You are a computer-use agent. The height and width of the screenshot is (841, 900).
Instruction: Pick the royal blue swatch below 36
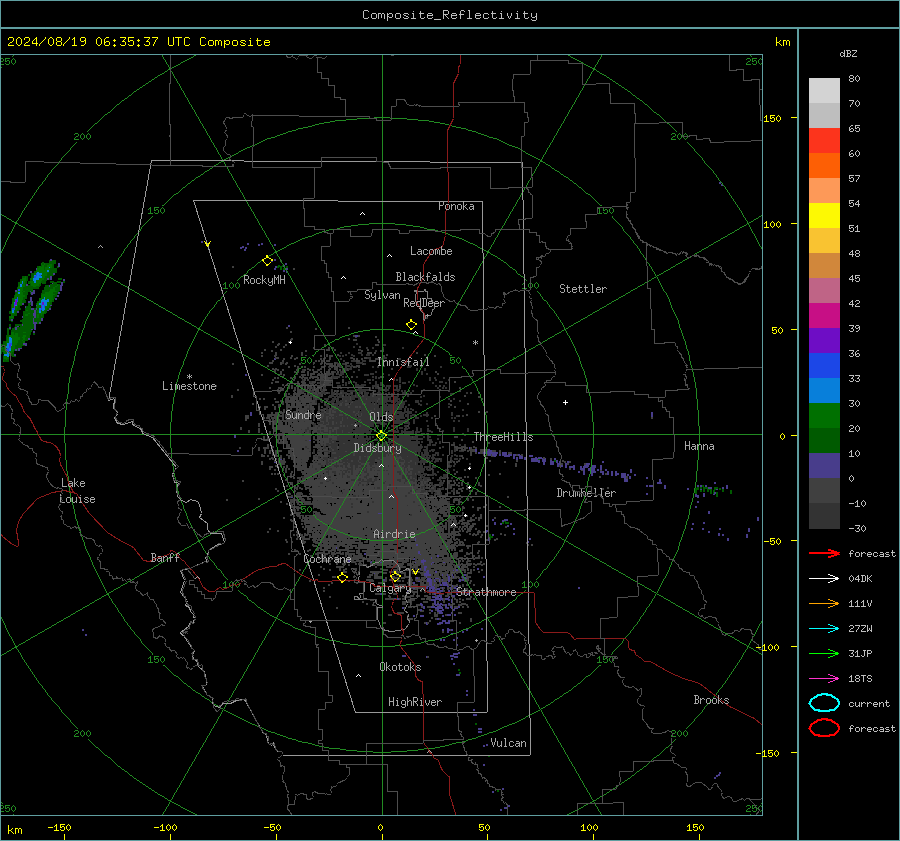[x=824, y=365]
